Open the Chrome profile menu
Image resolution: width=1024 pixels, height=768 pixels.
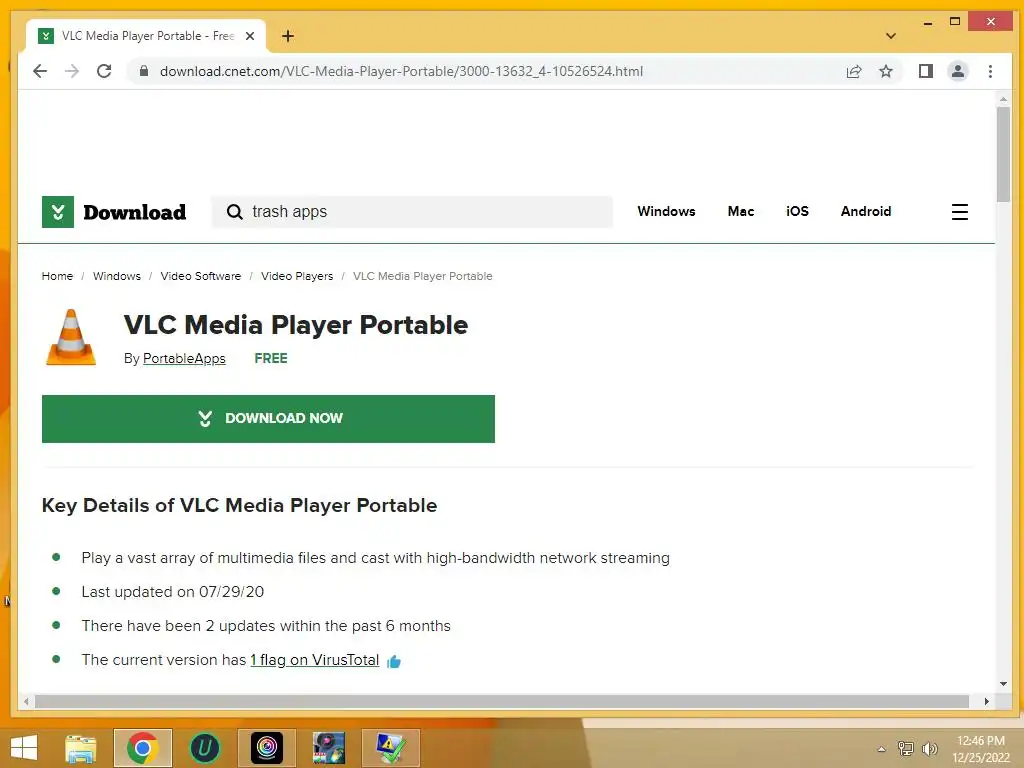[x=957, y=71]
